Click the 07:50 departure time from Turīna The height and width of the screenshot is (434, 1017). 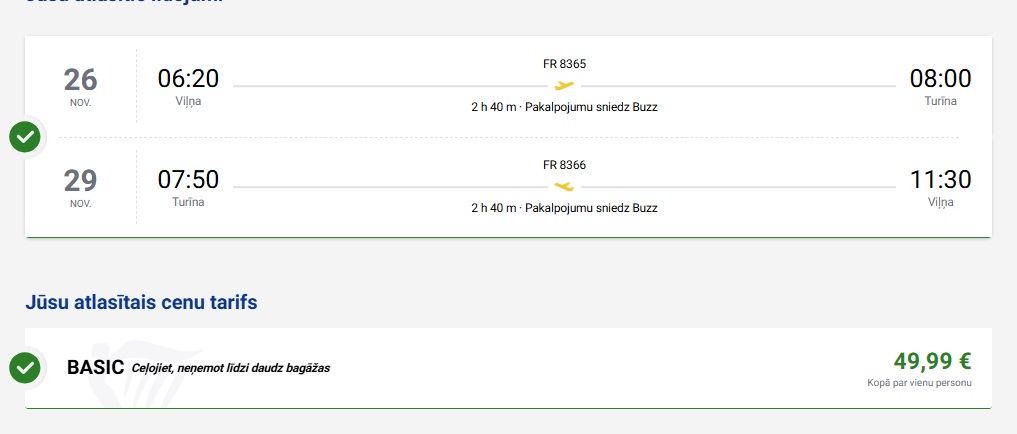click(x=188, y=180)
